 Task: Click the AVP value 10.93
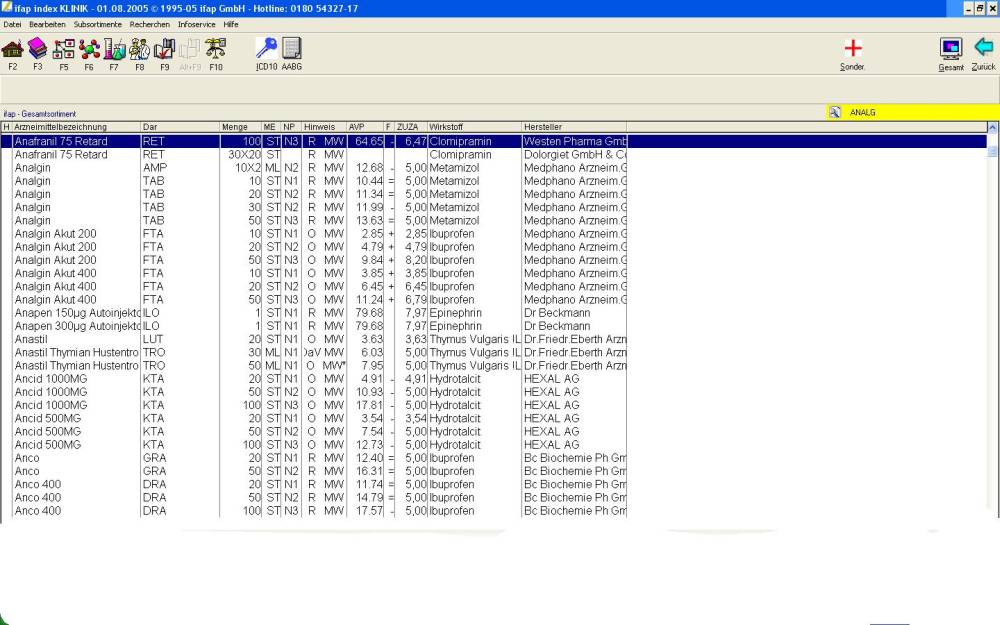tap(369, 392)
